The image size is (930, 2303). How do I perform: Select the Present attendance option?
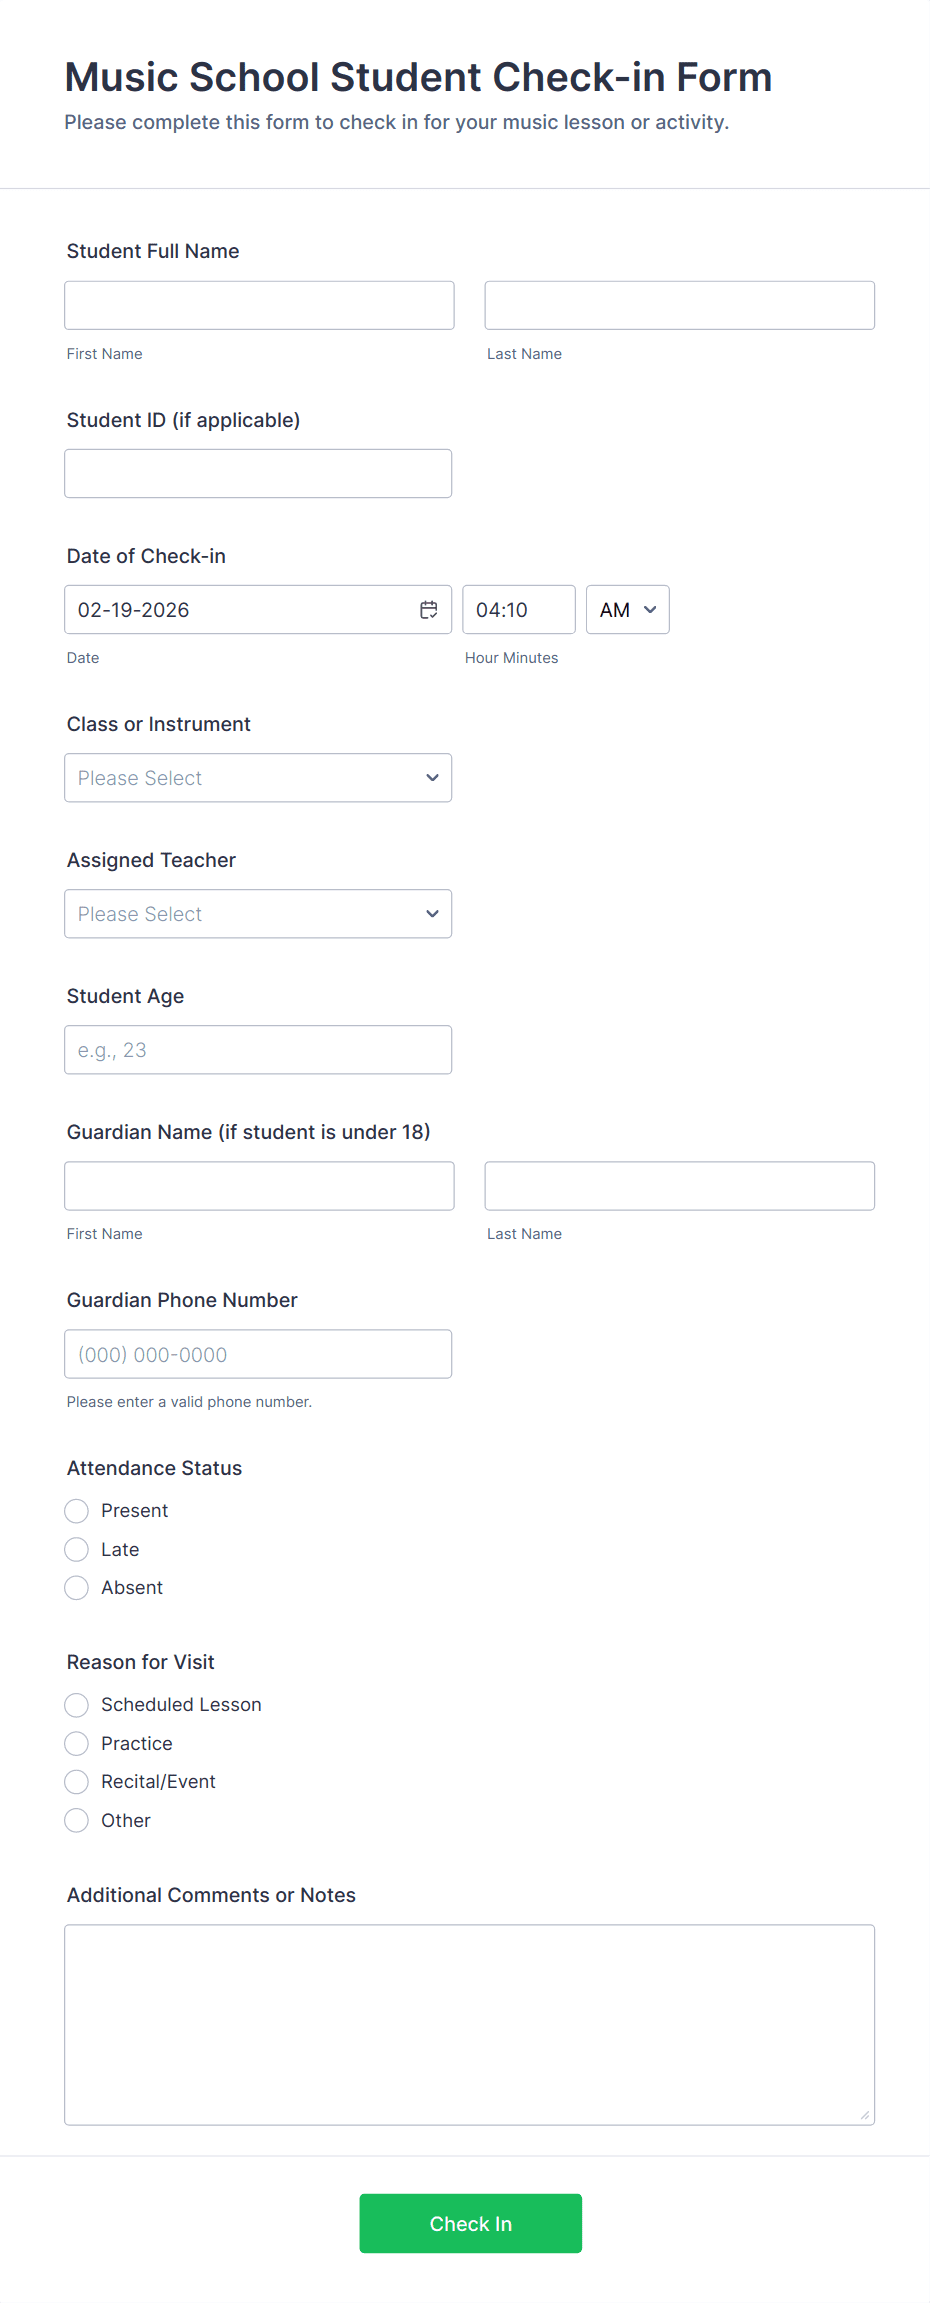(77, 1511)
